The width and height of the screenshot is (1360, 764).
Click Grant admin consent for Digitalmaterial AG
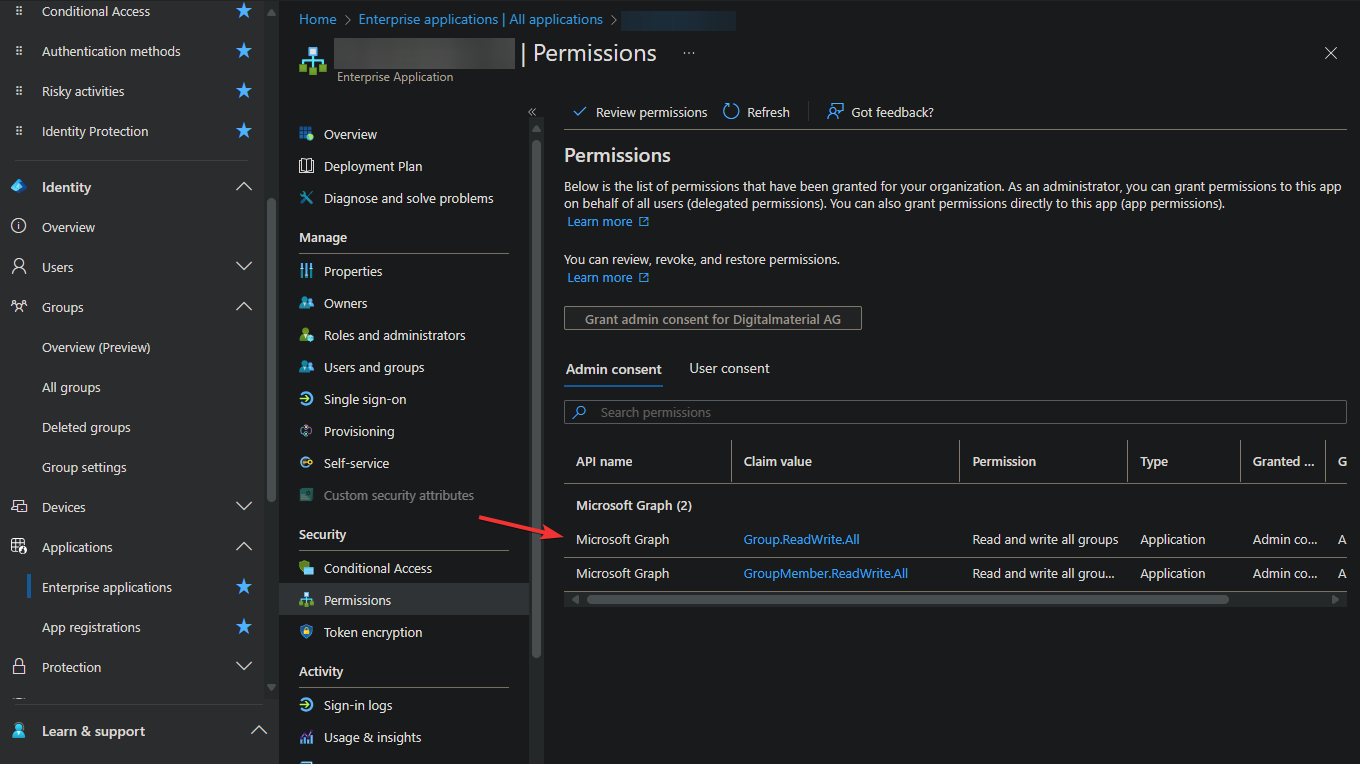[x=712, y=318]
